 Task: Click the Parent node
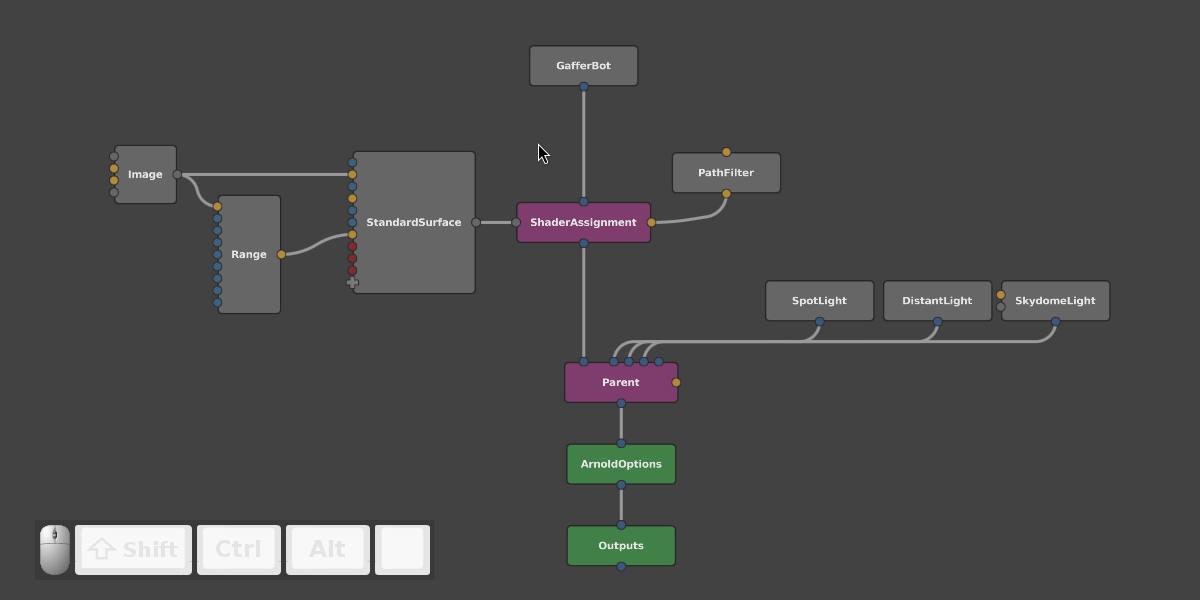[x=621, y=383]
